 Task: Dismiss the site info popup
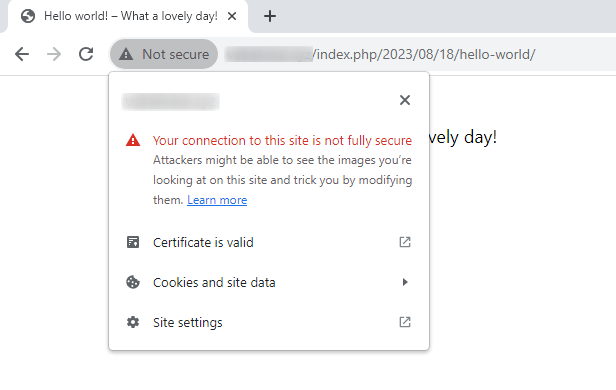coord(405,100)
